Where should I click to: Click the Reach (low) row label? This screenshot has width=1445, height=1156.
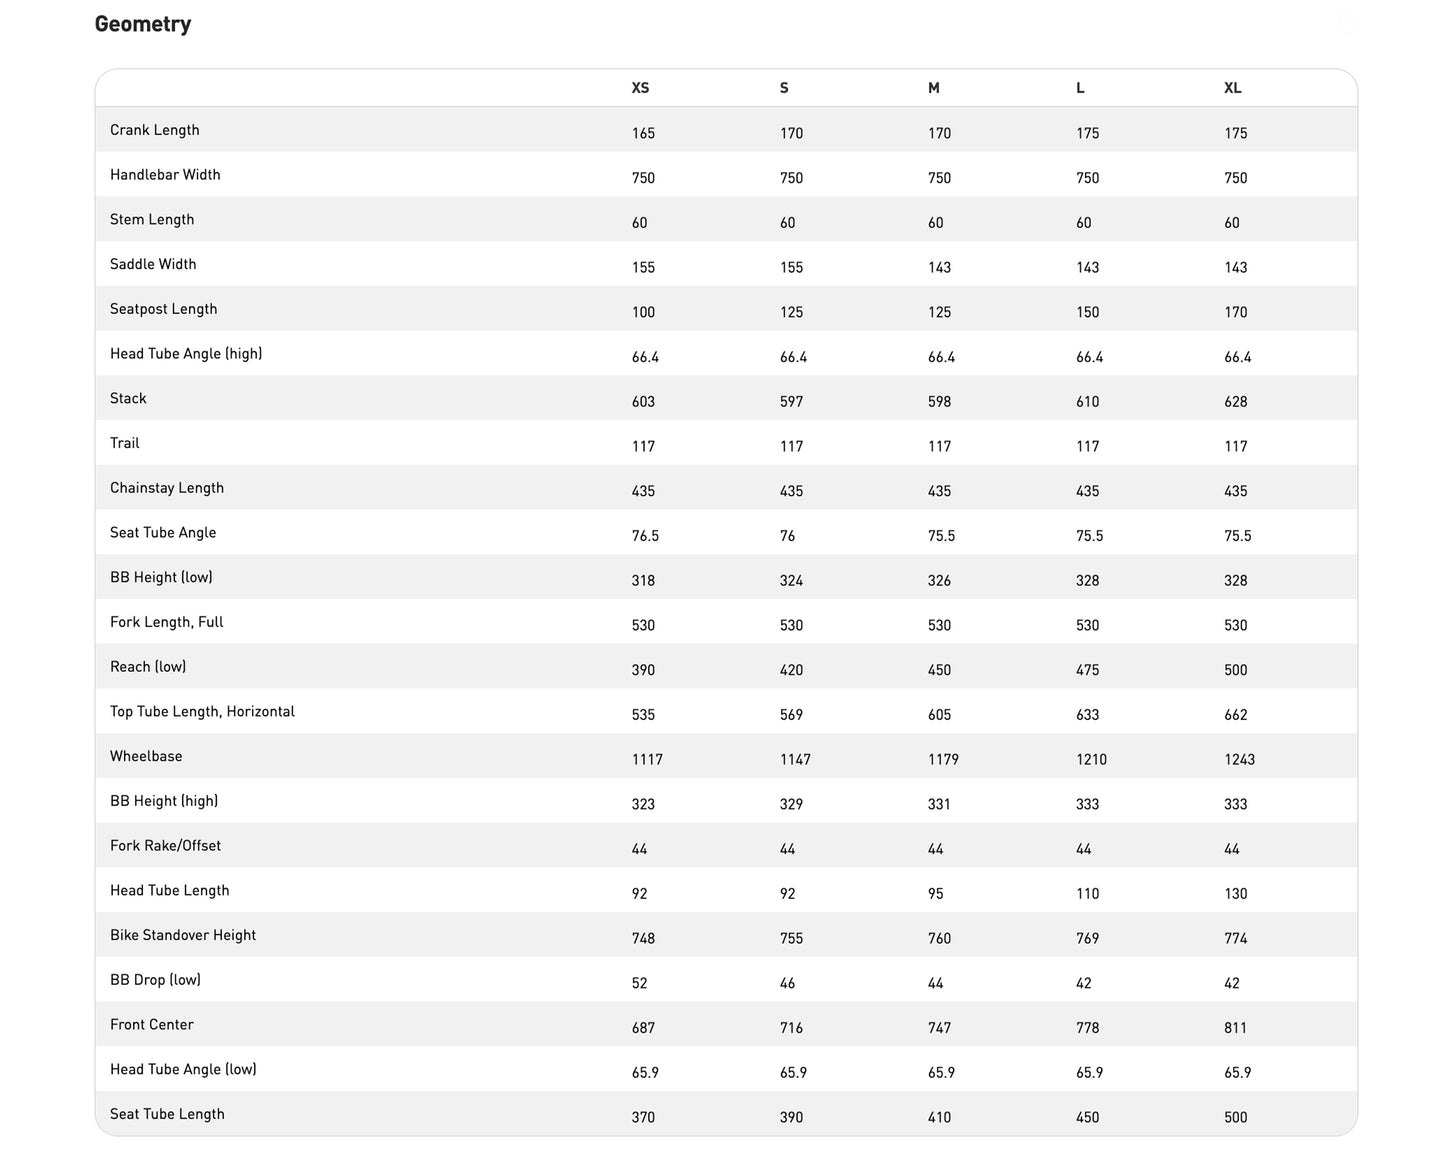tap(148, 667)
